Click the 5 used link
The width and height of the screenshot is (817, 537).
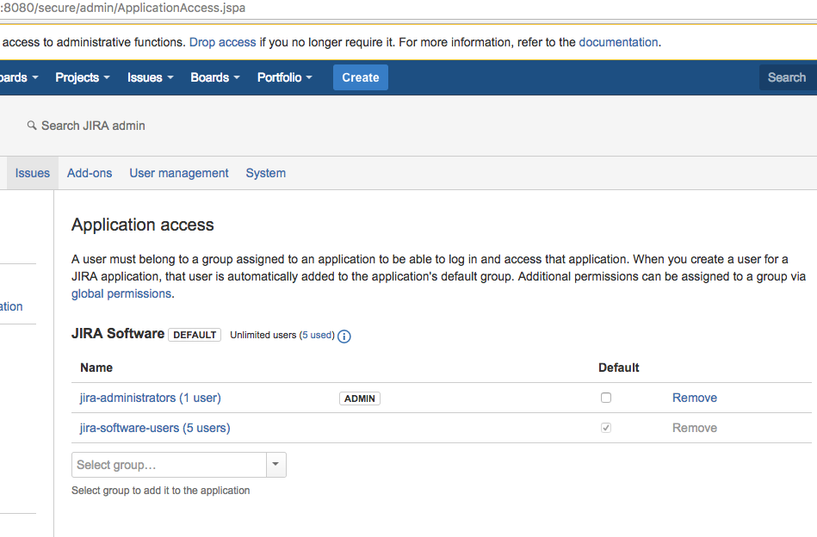[x=317, y=335]
